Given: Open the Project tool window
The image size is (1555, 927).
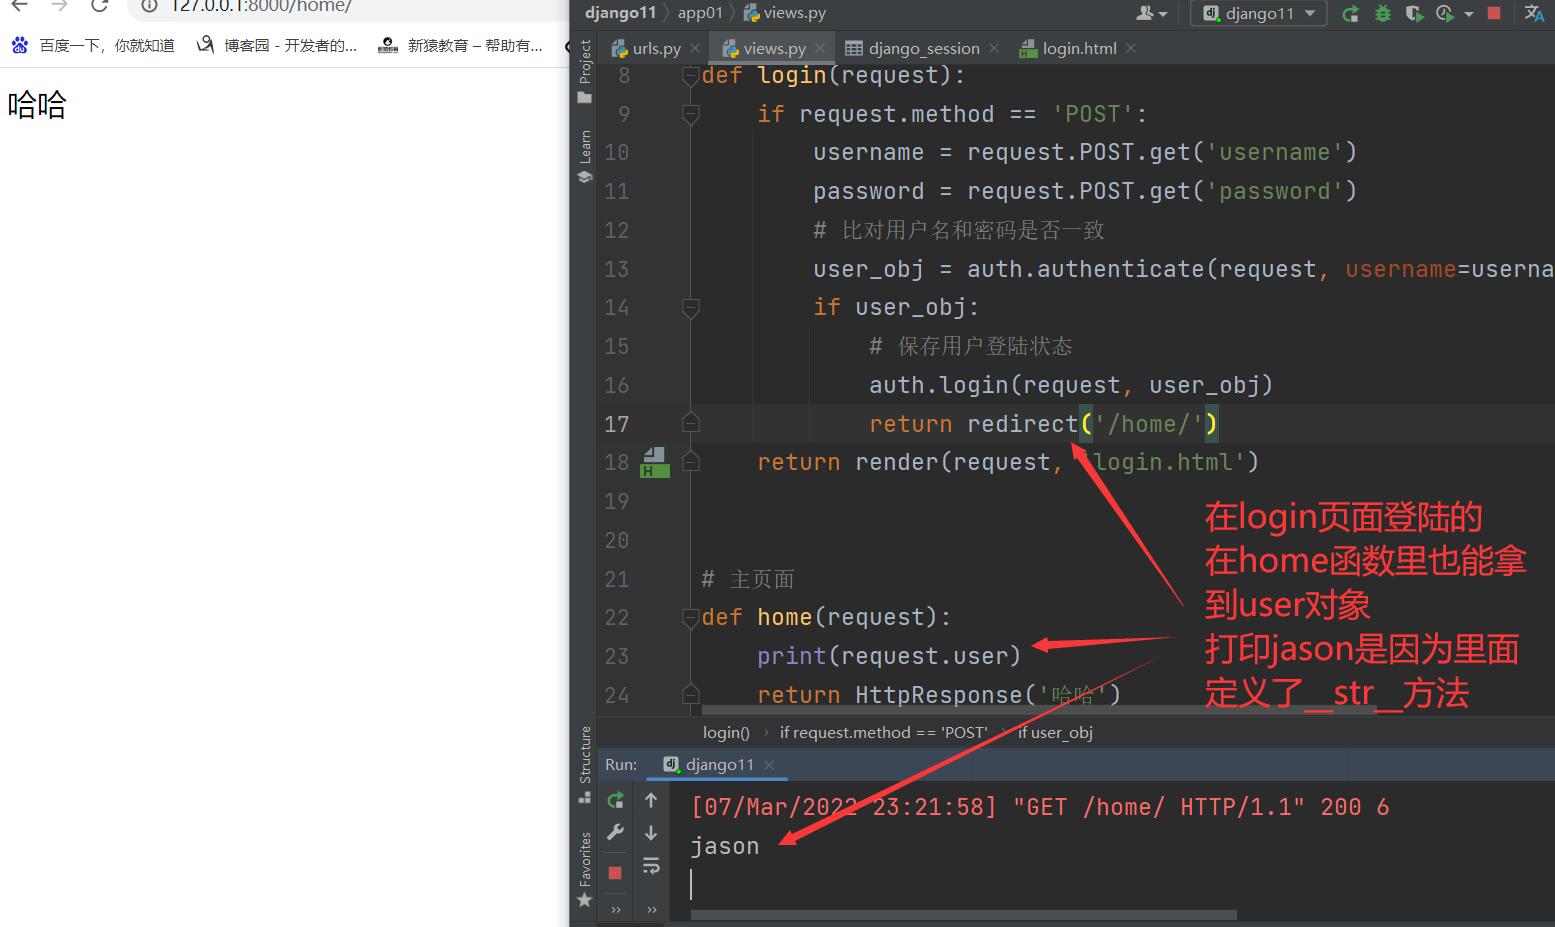Looking at the screenshot, I should point(585,72).
